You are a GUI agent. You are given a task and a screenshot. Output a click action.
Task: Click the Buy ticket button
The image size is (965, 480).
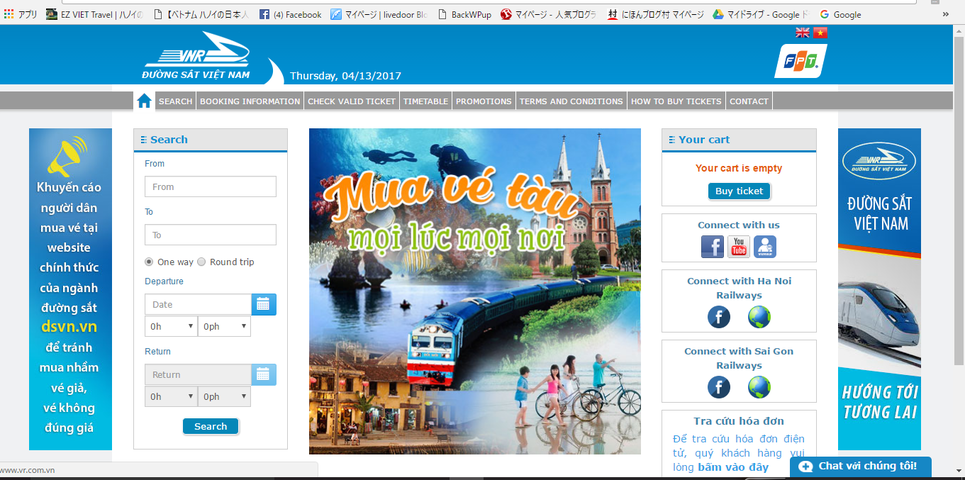coord(739,191)
